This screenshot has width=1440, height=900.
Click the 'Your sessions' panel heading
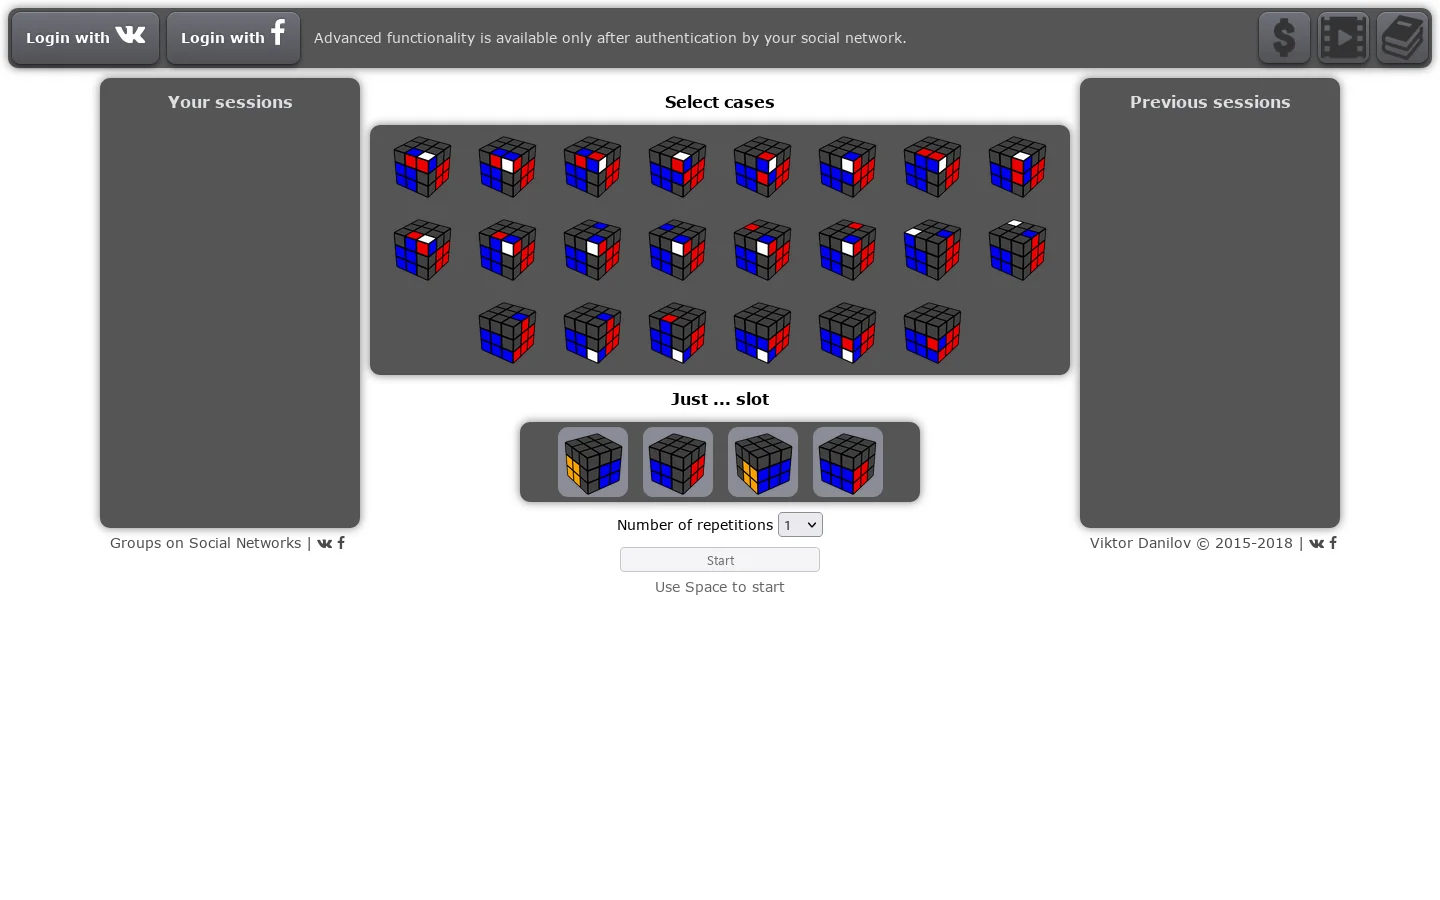[230, 102]
